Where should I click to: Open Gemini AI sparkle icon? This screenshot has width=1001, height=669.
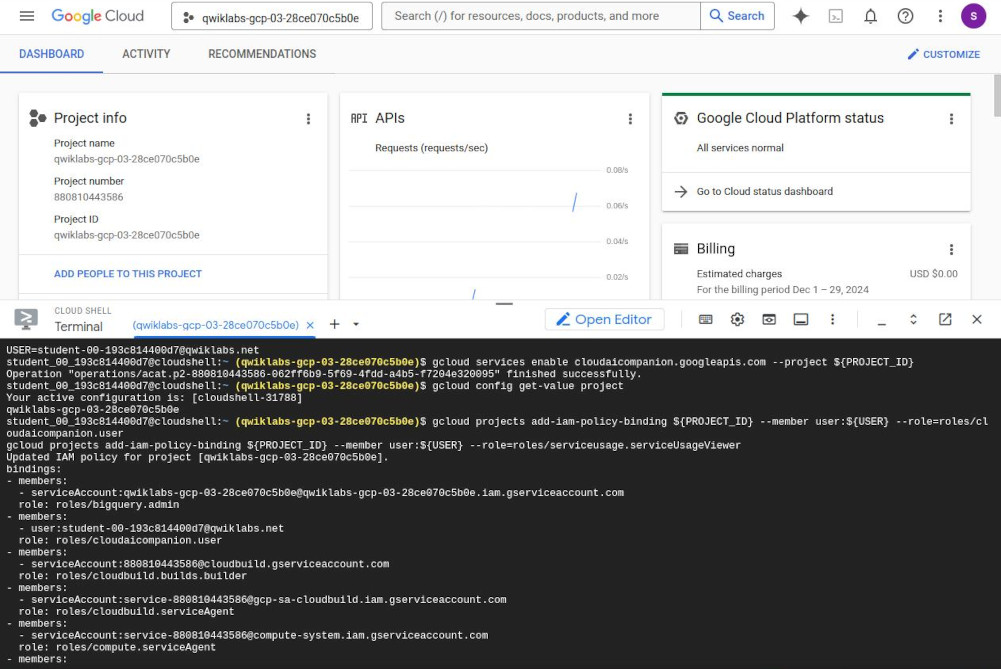(801, 16)
